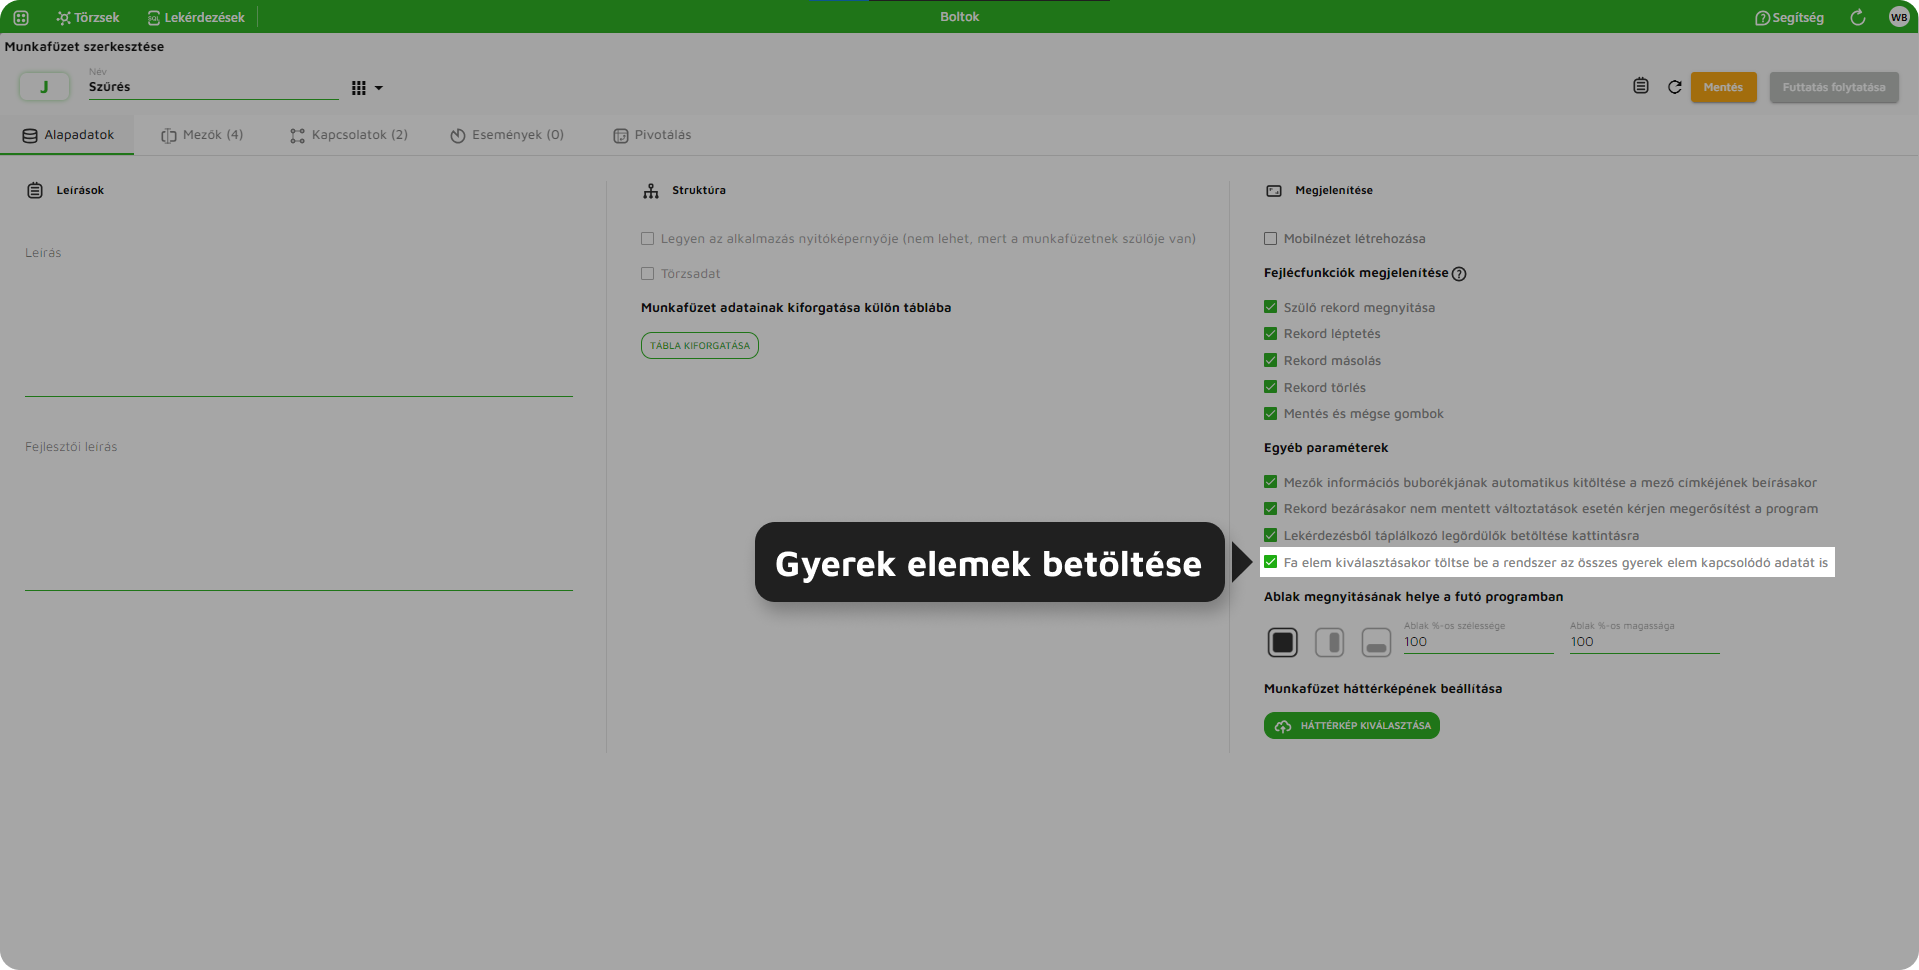Image resolution: width=1919 pixels, height=970 pixels.
Task: Toggle Lekérdezésből táplálkozó legördülők checkbox
Action: point(1270,535)
